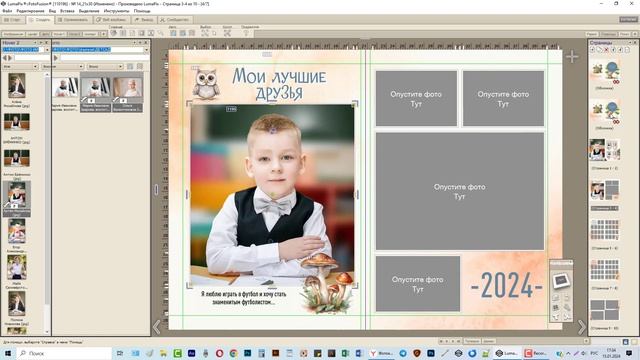Select Страница 7-8 grid thumbnail in pages panel
This screenshot has height=360, width=640.
604,270
